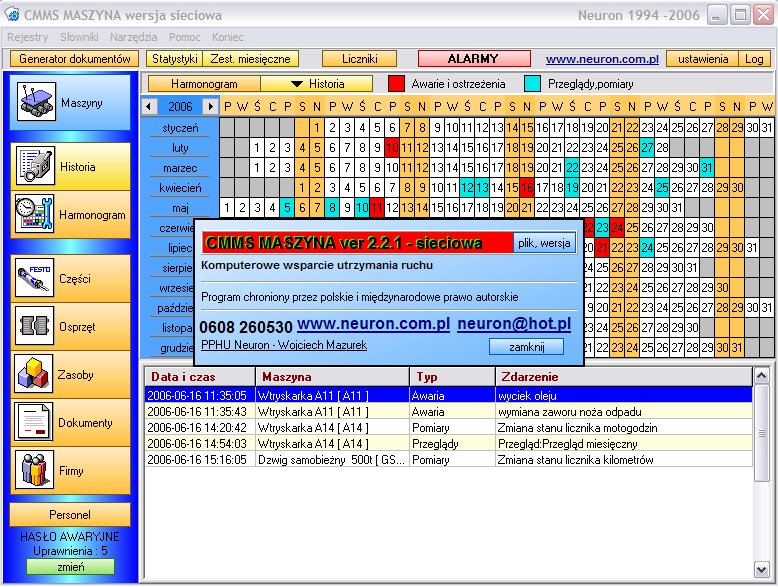Sort by Typ column header

click(x=452, y=377)
